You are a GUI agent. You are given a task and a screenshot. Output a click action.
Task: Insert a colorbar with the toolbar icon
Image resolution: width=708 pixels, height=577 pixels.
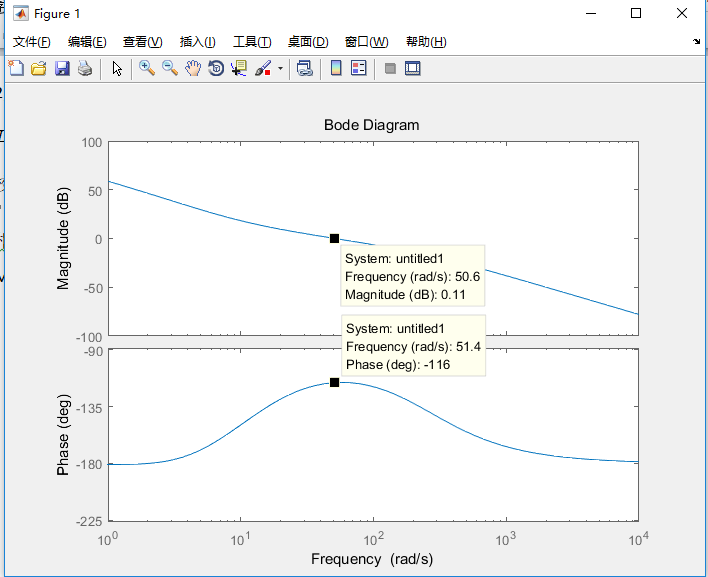point(336,69)
